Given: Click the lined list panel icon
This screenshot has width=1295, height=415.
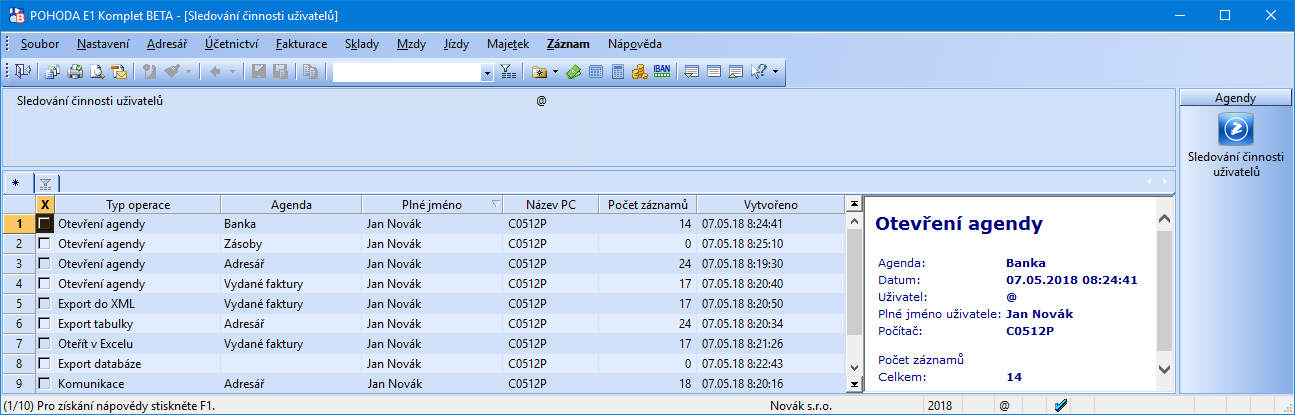Looking at the screenshot, I should (714, 72).
